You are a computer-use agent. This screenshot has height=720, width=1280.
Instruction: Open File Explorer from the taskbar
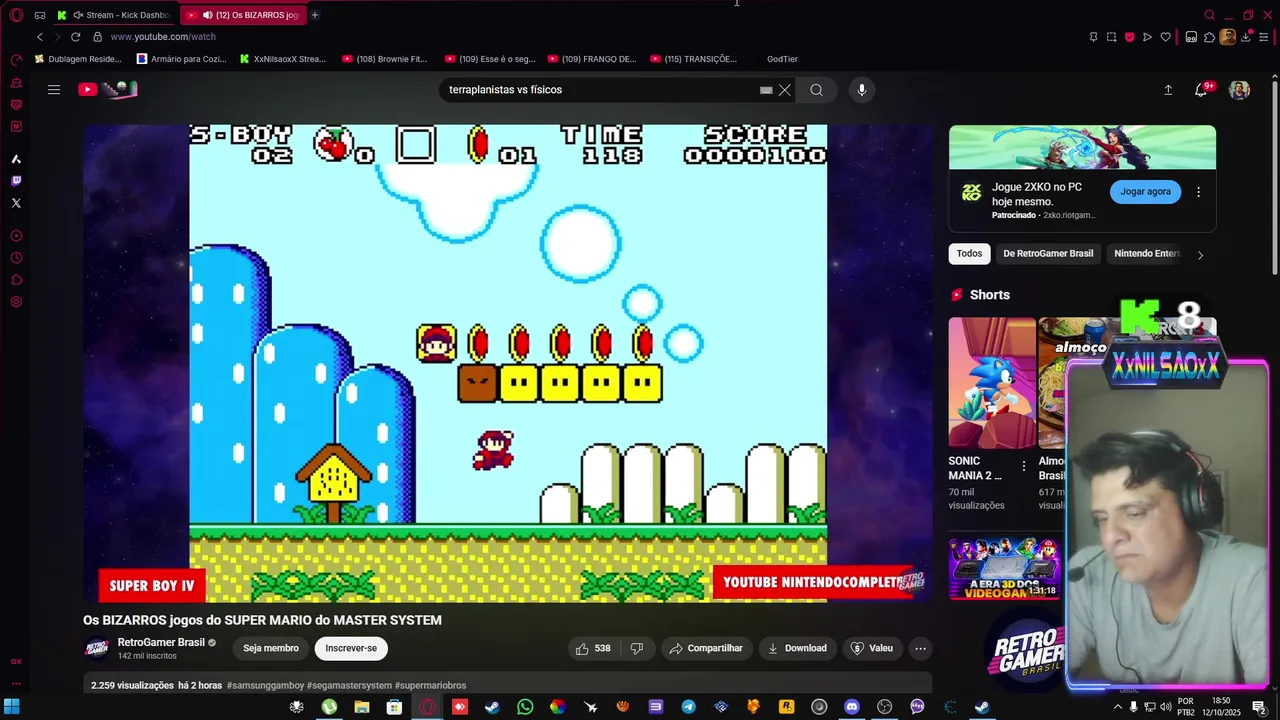[x=362, y=707]
